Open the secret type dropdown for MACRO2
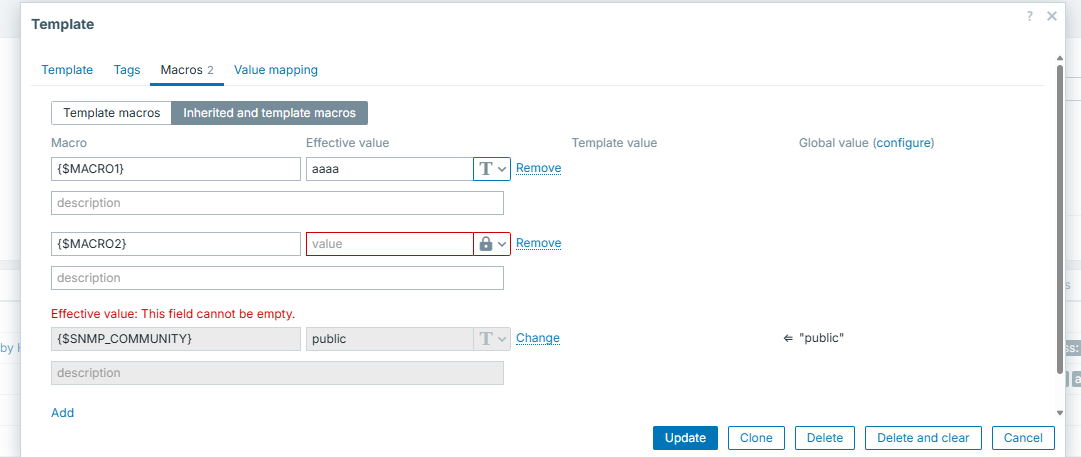Viewport: 1081px width, 457px height. point(492,244)
